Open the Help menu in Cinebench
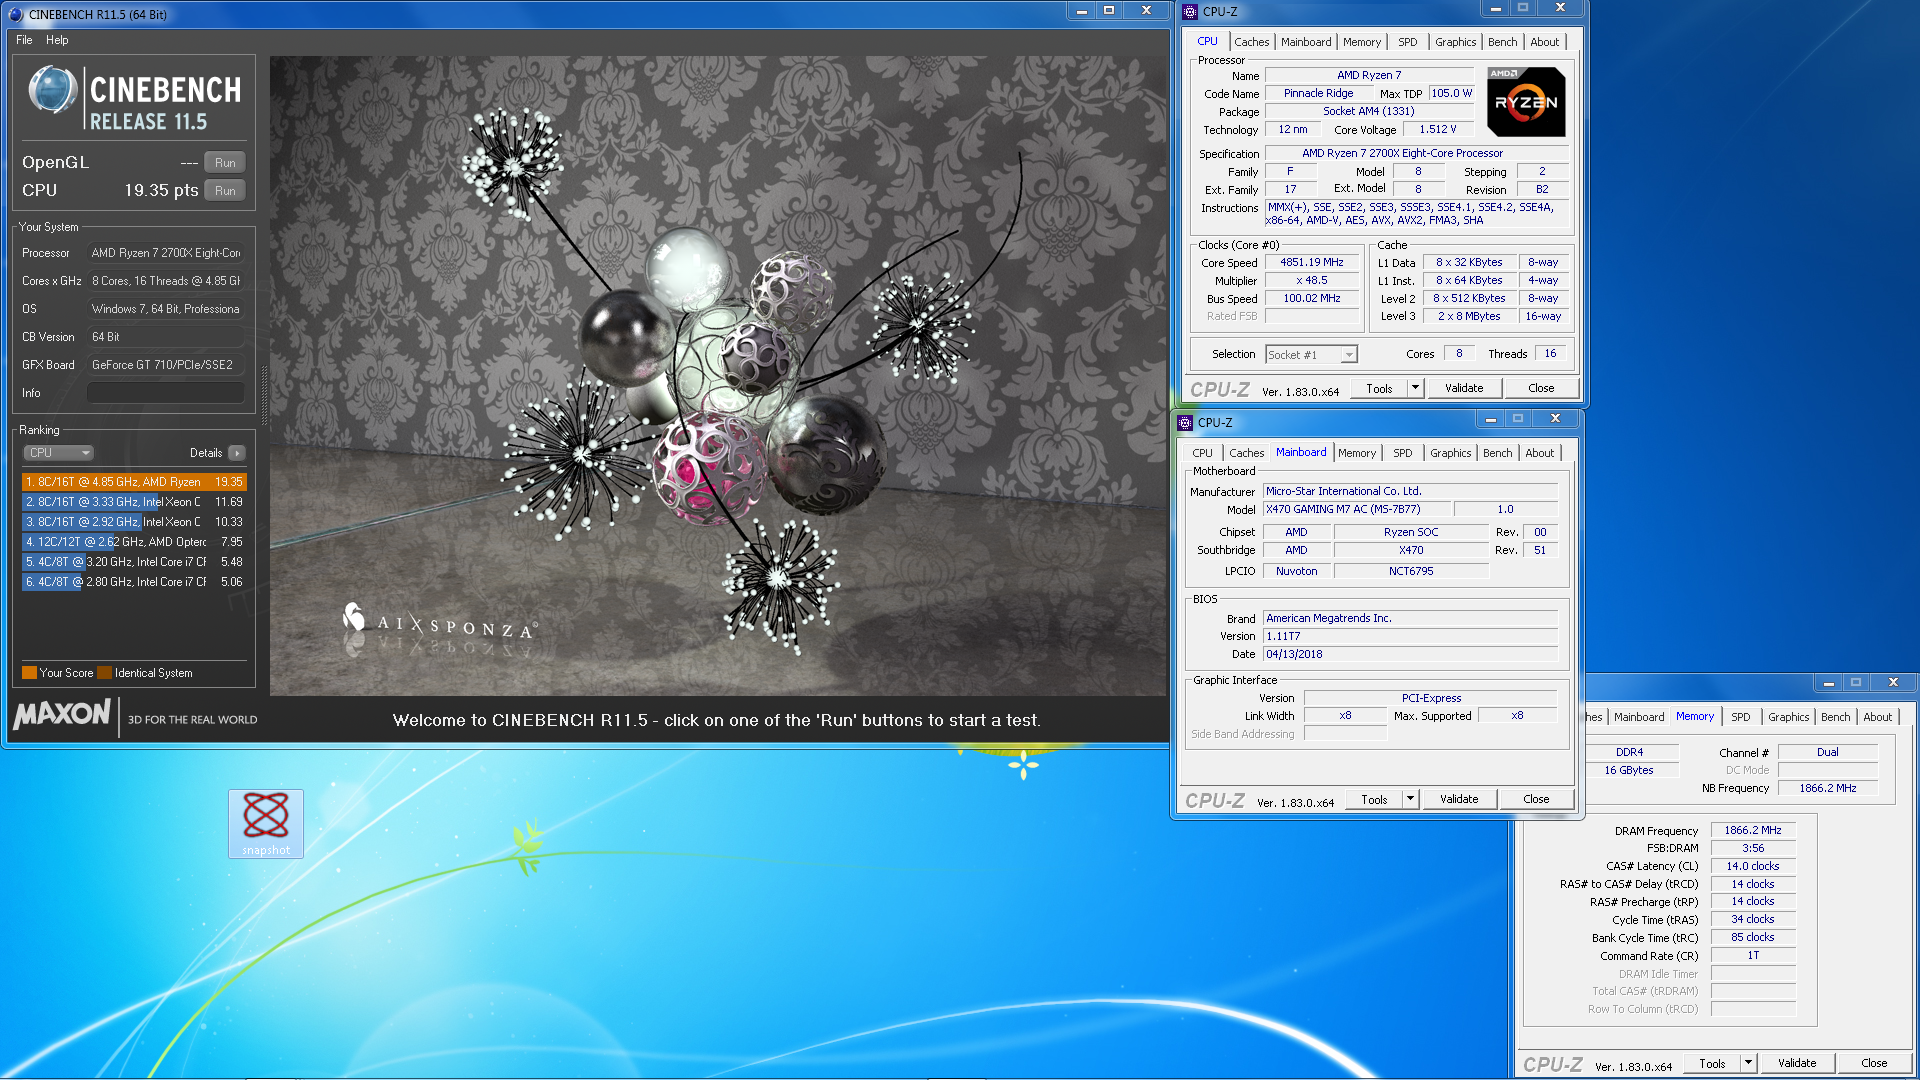The width and height of the screenshot is (1920, 1080). pyautogui.click(x=57, y=40)
